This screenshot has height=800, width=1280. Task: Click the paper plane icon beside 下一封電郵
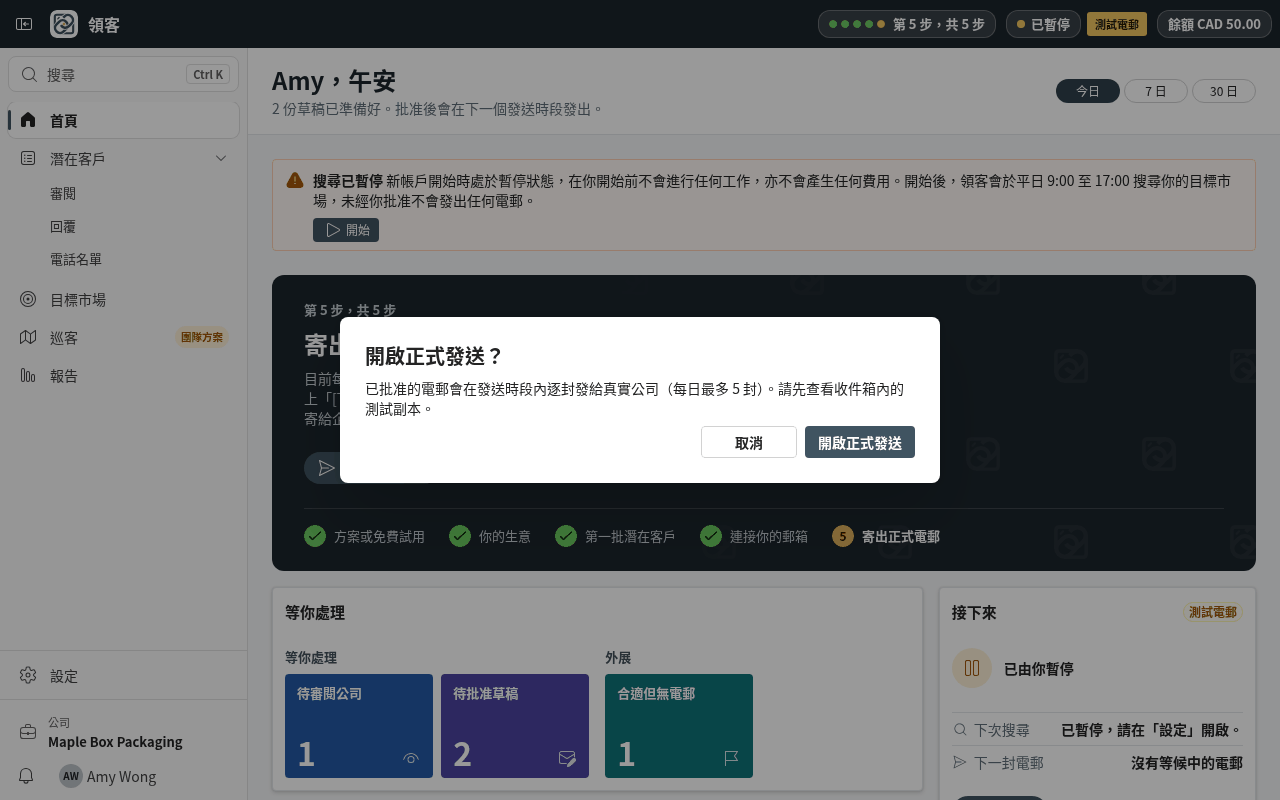[x=960, y=762]
